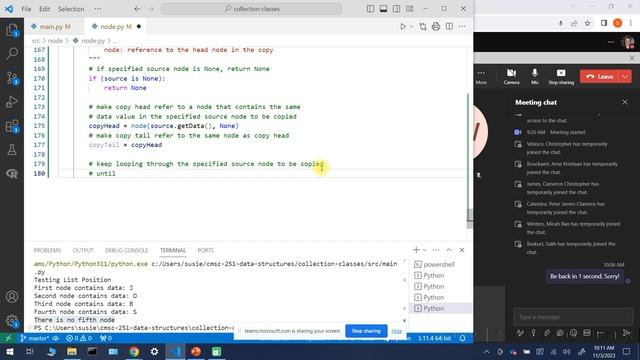Open the Source Control view
The image size is (640, 360).
click(x=12, y=78)
